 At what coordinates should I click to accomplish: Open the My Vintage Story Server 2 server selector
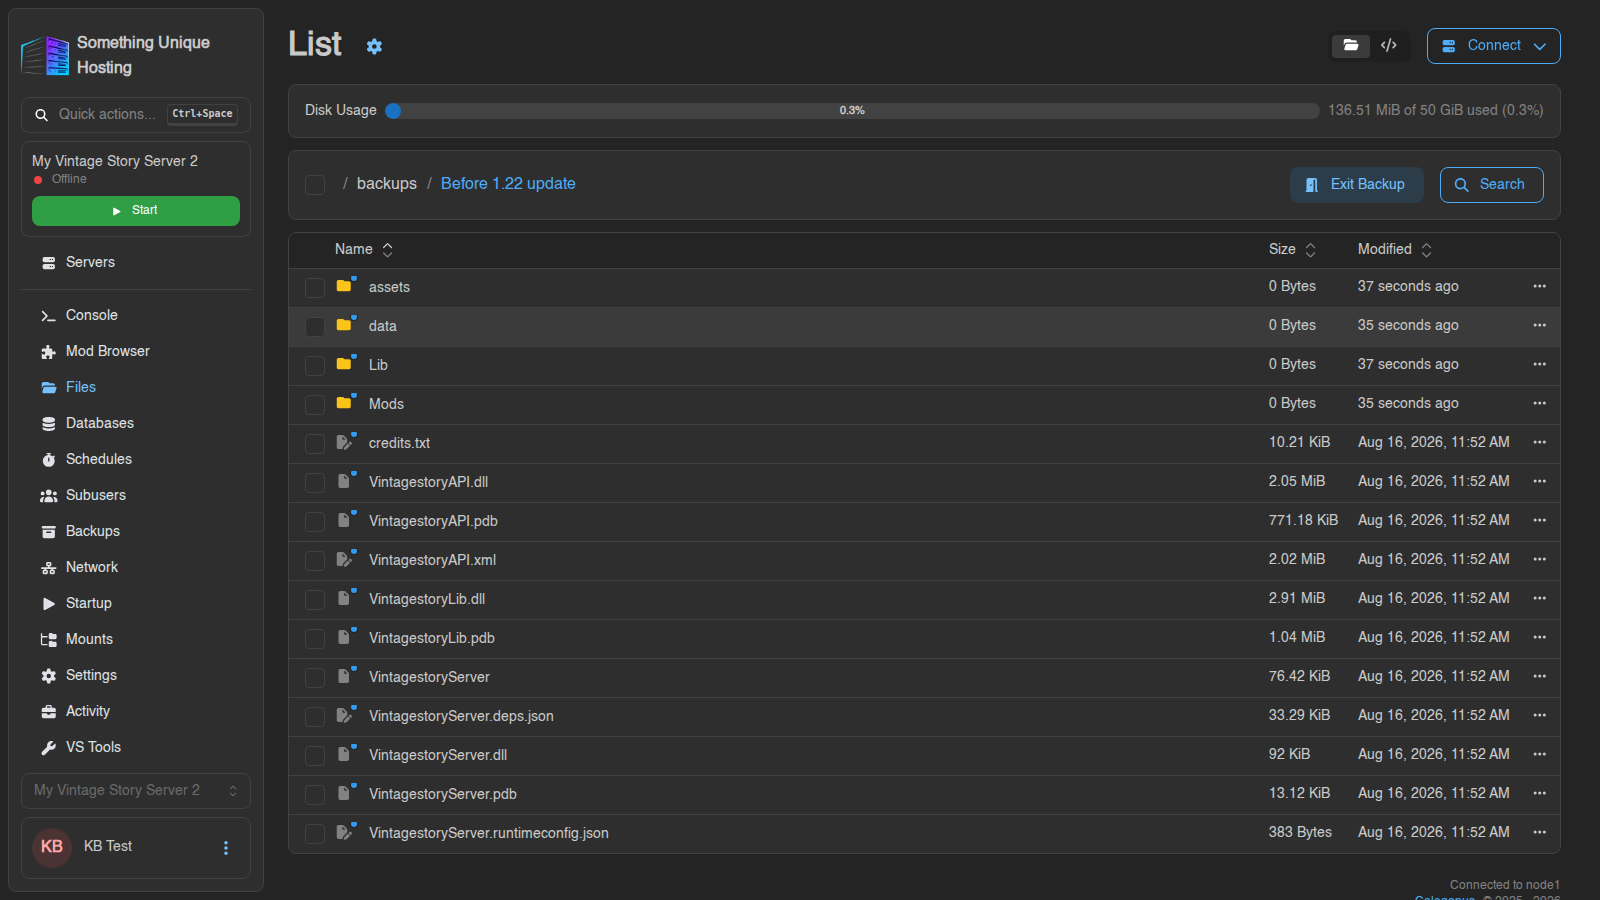point(136,790)
